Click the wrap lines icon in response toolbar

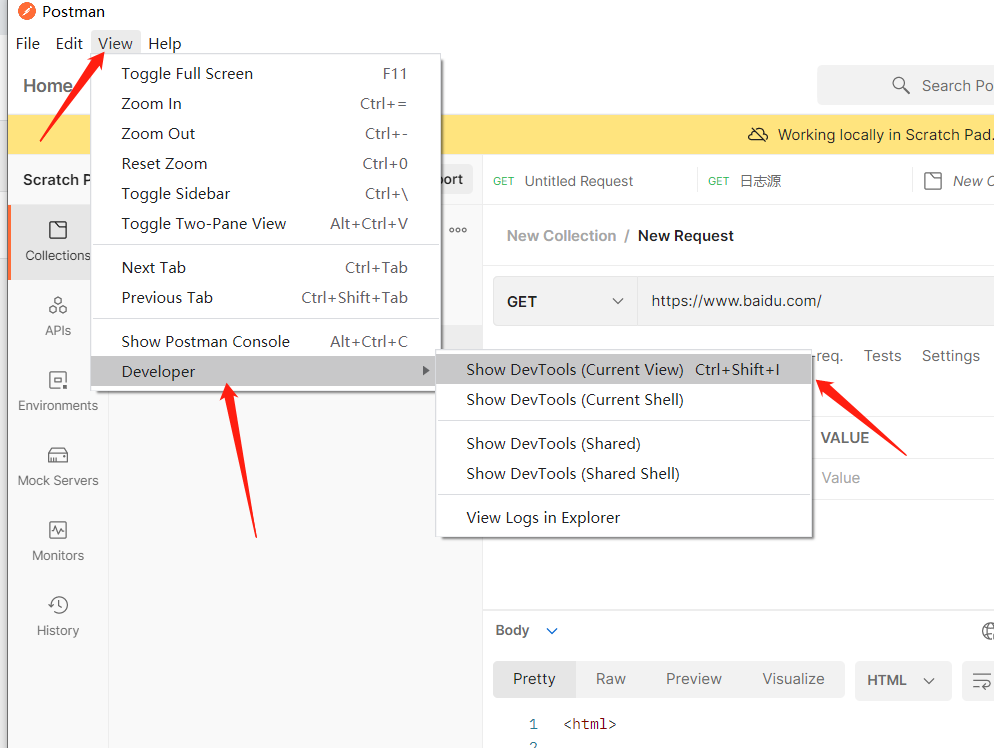pyautogui.click(x=981, y=681)
